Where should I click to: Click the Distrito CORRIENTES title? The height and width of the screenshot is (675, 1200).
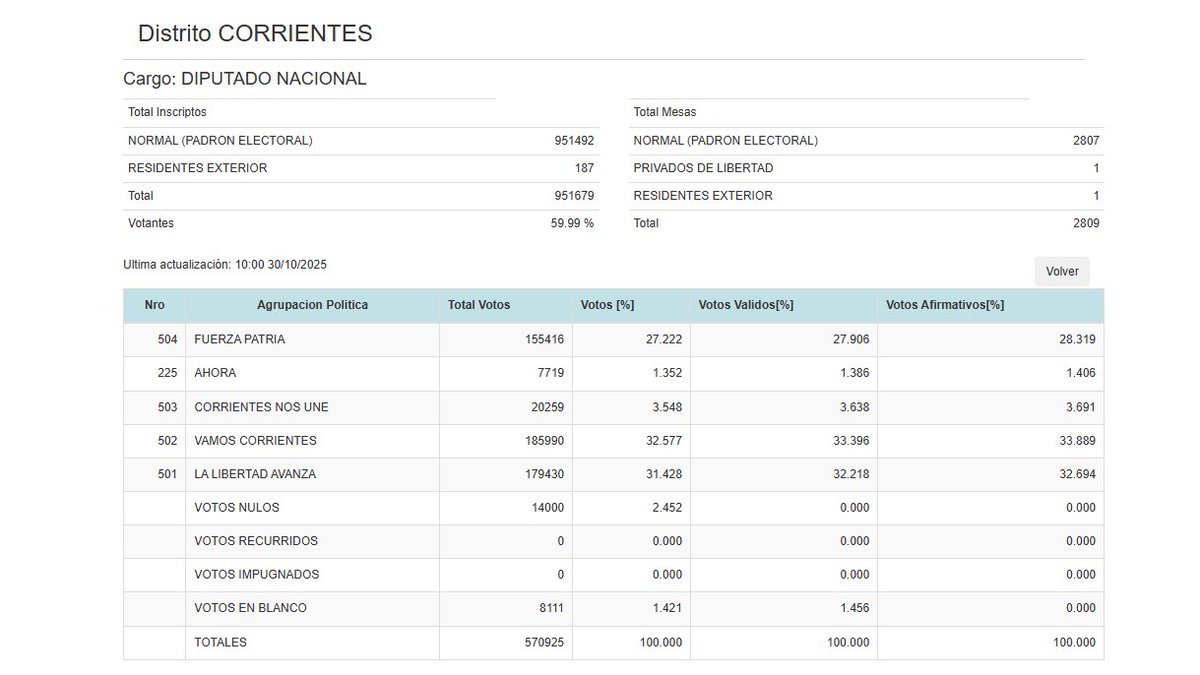pyautogui.click(x=254, y=32)
